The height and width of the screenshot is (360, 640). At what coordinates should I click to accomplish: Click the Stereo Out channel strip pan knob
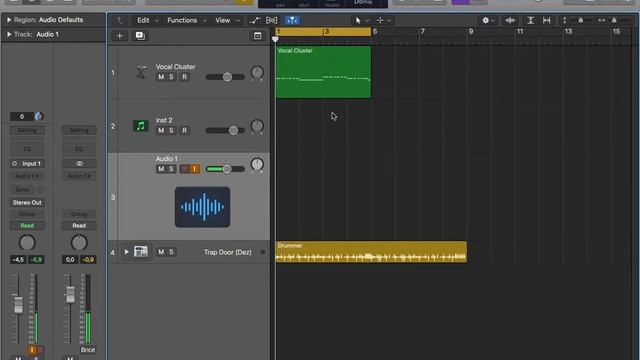coord(79,243)
